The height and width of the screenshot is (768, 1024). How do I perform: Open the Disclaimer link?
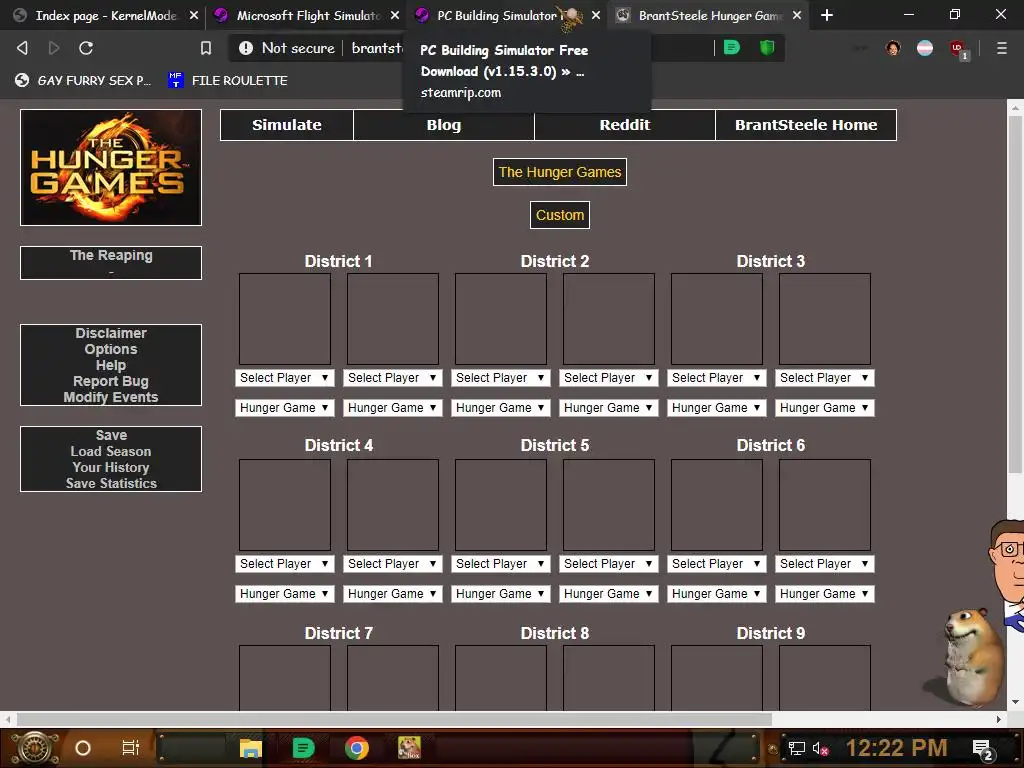pos(111,333)
